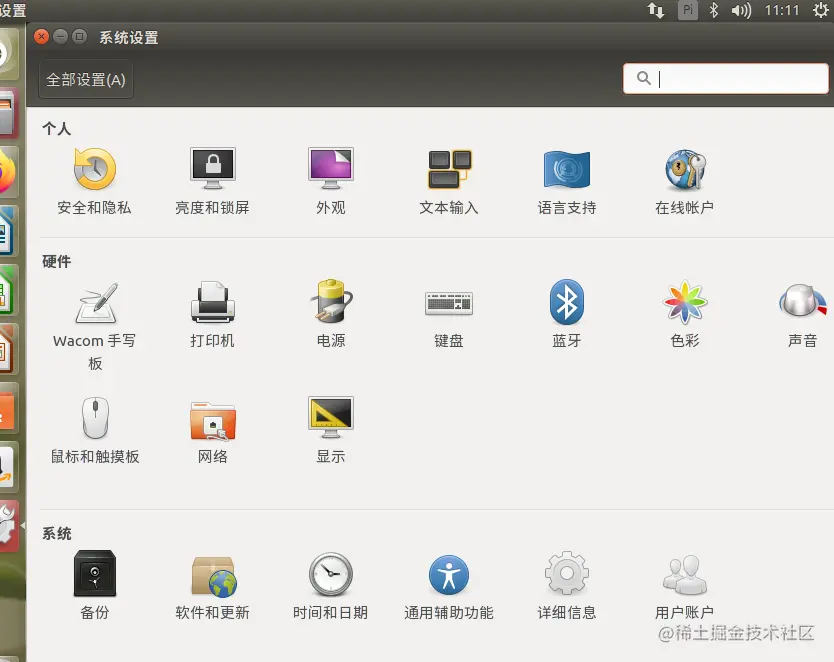Open 鼠标和触摸板 settings

[x=95, y=431]
